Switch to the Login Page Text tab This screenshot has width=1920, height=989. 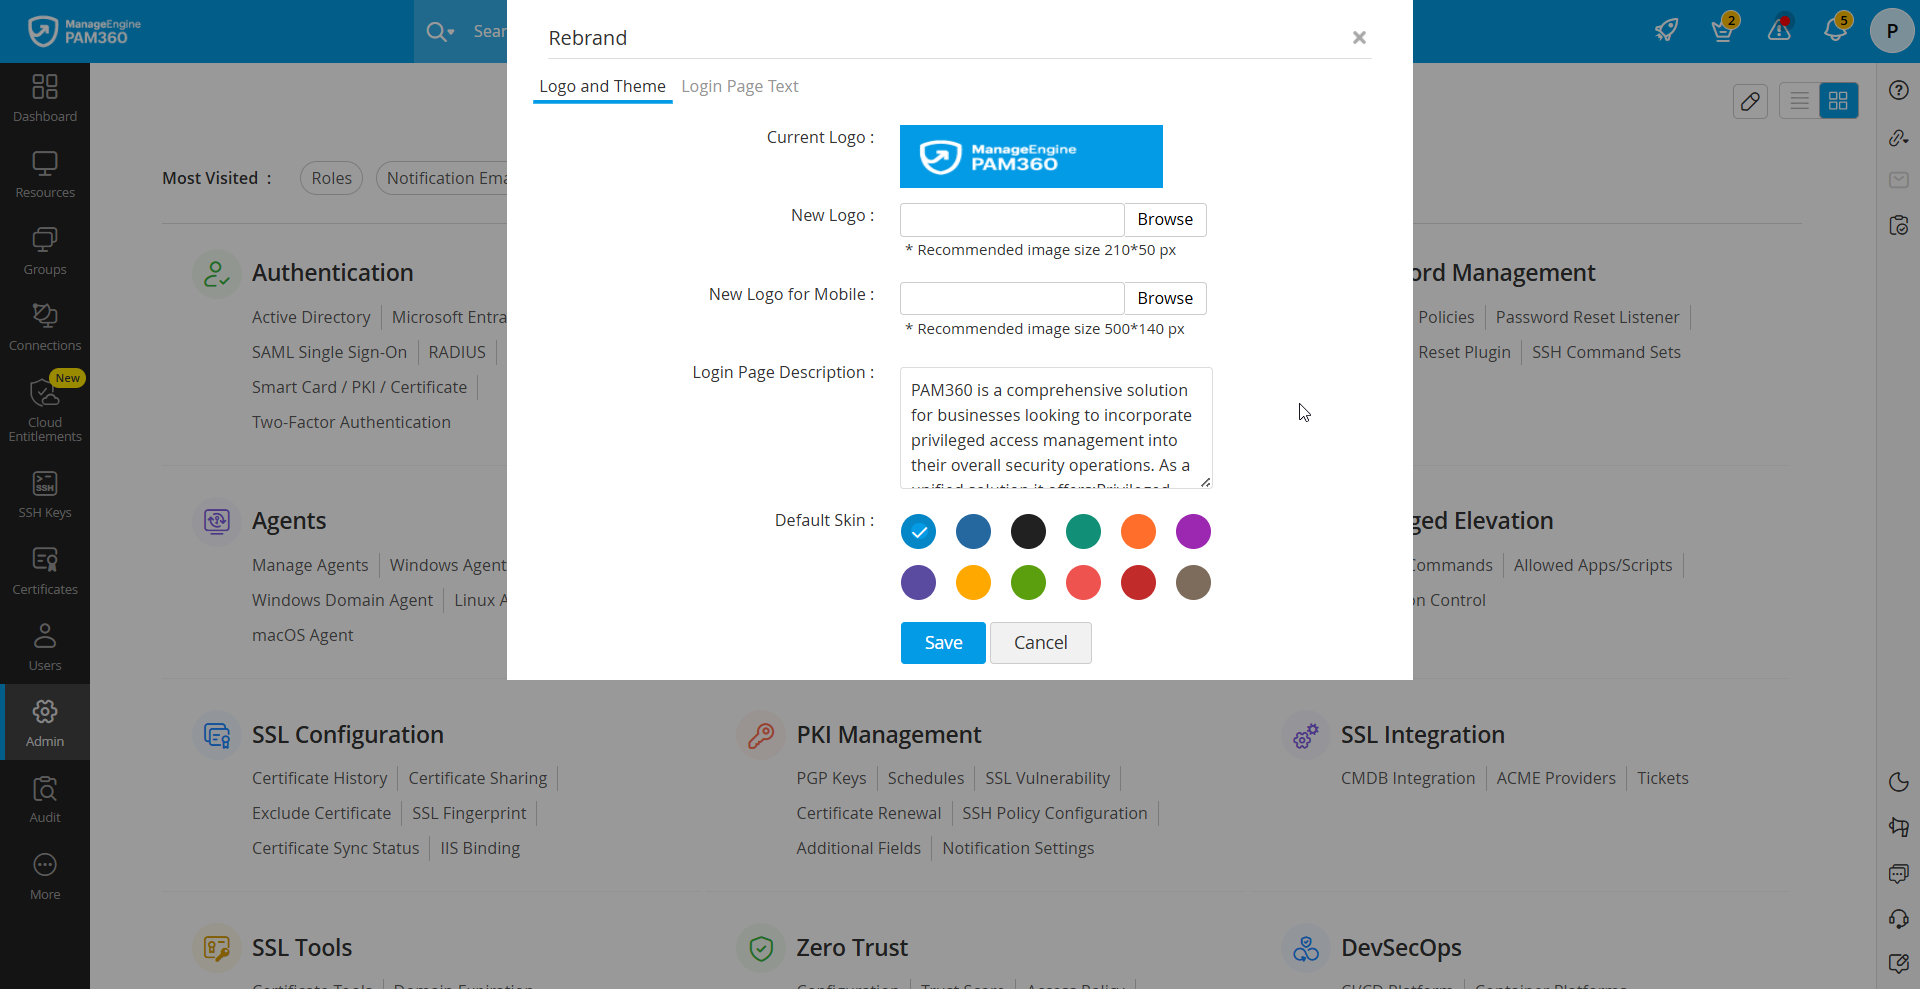[740, 86]
